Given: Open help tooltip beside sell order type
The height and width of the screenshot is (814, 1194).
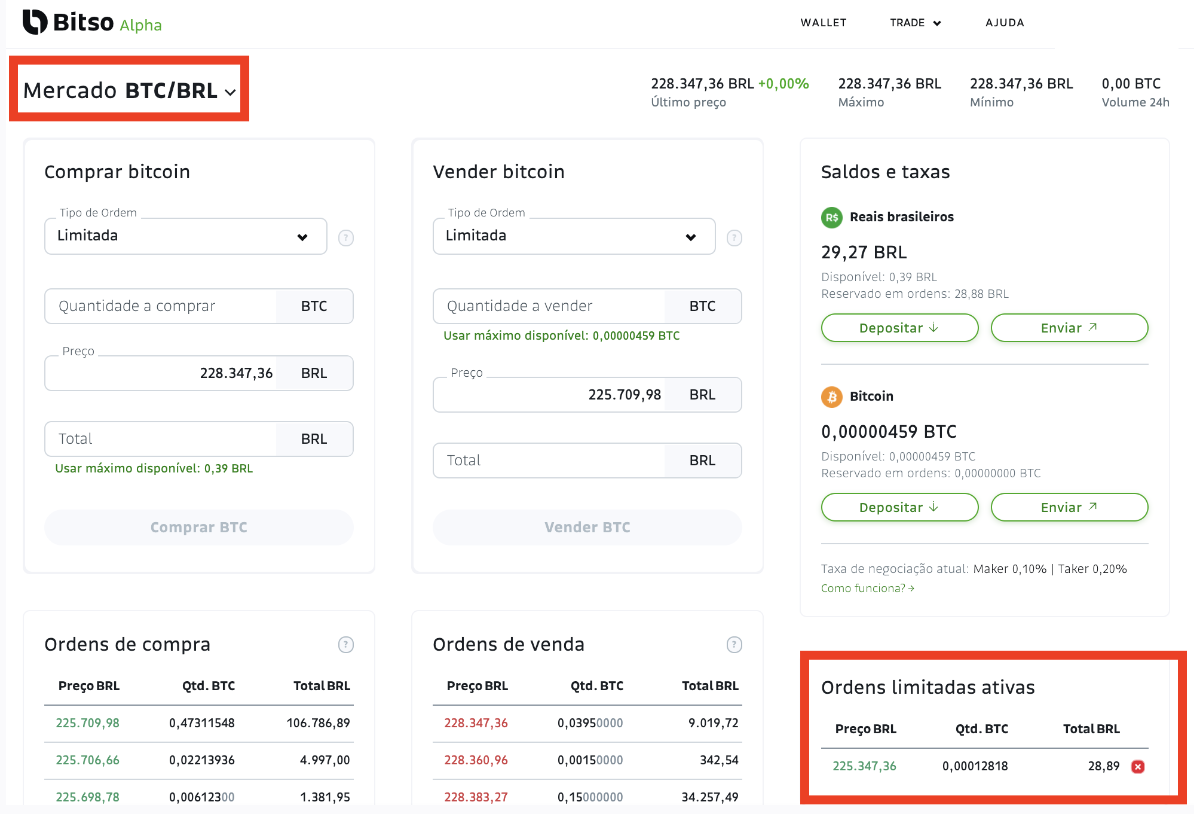Looking at the screenshot, I should [x=734, y=238].
